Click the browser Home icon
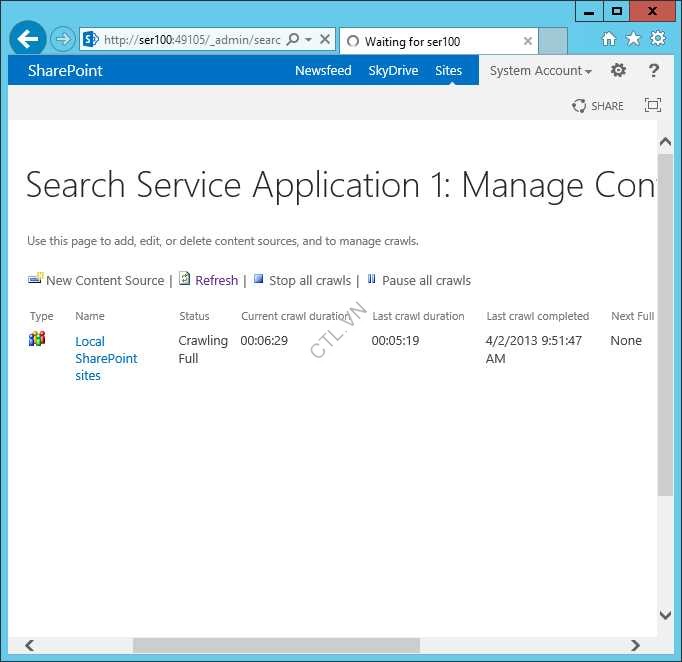682x662 pixels. point(609,39)
